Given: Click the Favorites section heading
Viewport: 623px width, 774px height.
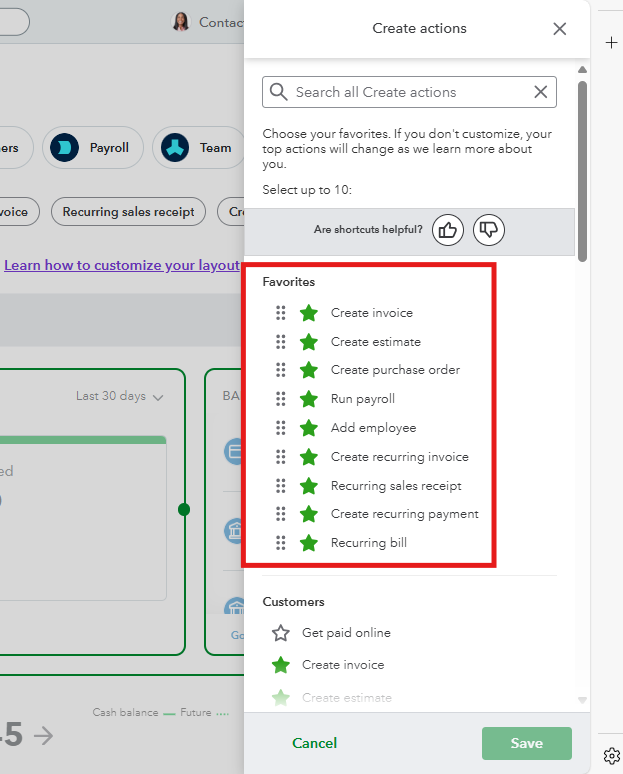Looking at the screenshot, I should 289,282.
